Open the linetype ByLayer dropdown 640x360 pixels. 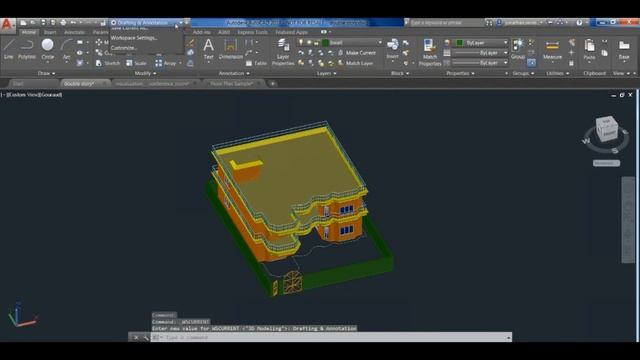(x=480, y=63)
